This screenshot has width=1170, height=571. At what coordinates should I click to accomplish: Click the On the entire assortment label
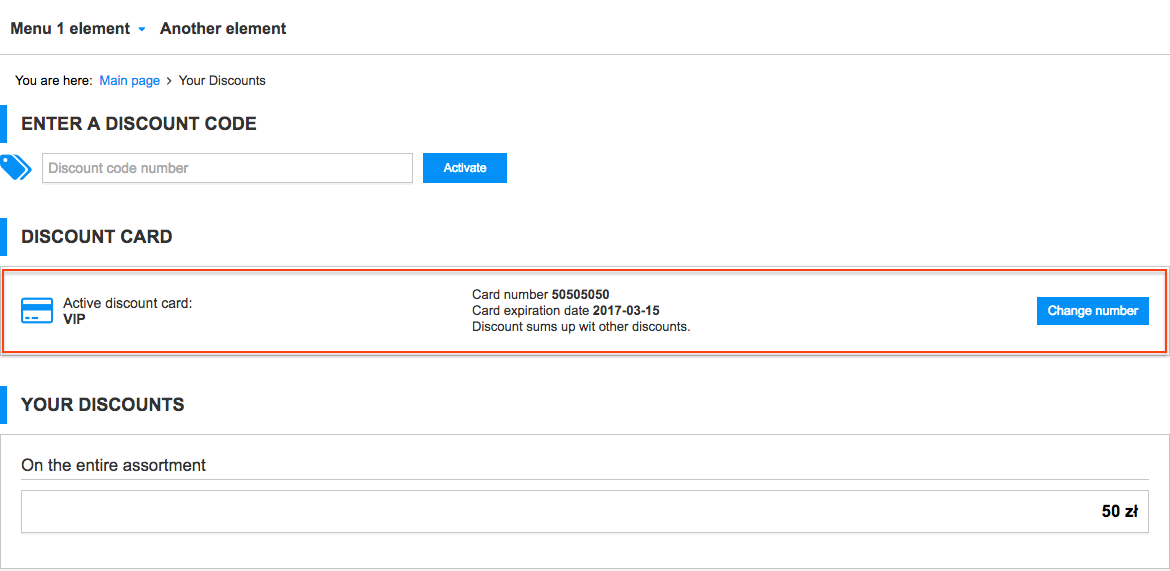114,465
